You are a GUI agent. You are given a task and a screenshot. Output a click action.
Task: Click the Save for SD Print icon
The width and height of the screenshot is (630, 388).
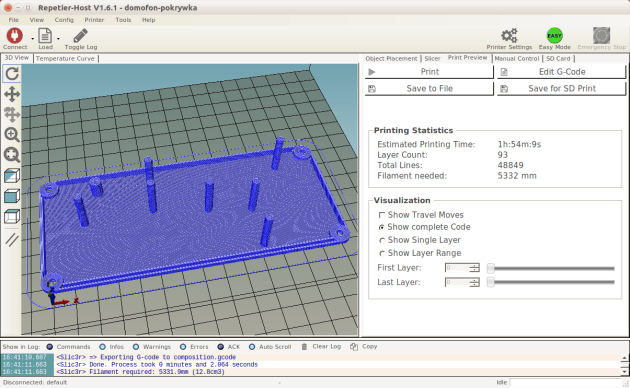click(x=504, y=89)
